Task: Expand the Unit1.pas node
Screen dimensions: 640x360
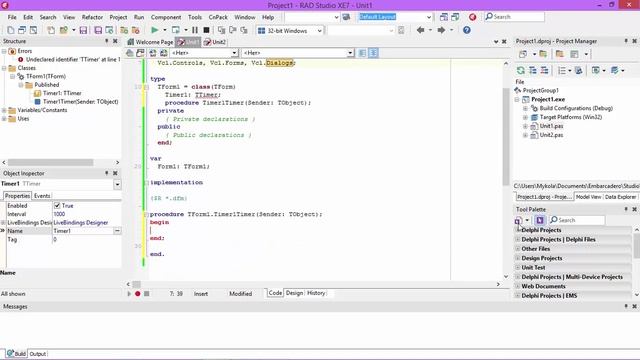Action: tap(526, 127)
